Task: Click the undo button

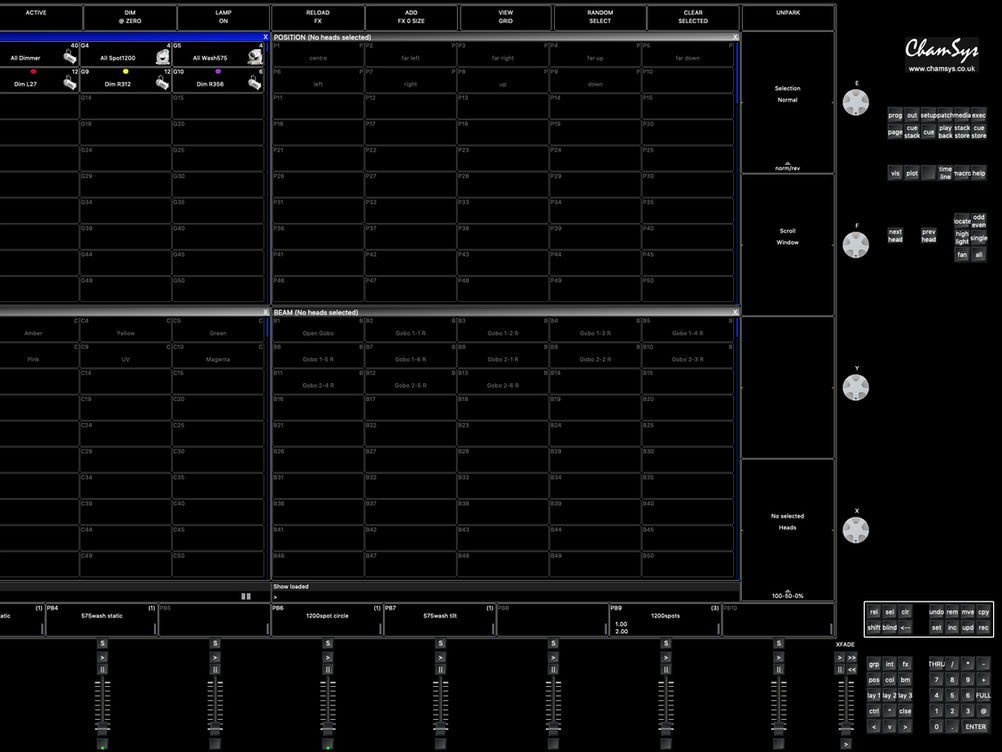Action: point(936,611)
